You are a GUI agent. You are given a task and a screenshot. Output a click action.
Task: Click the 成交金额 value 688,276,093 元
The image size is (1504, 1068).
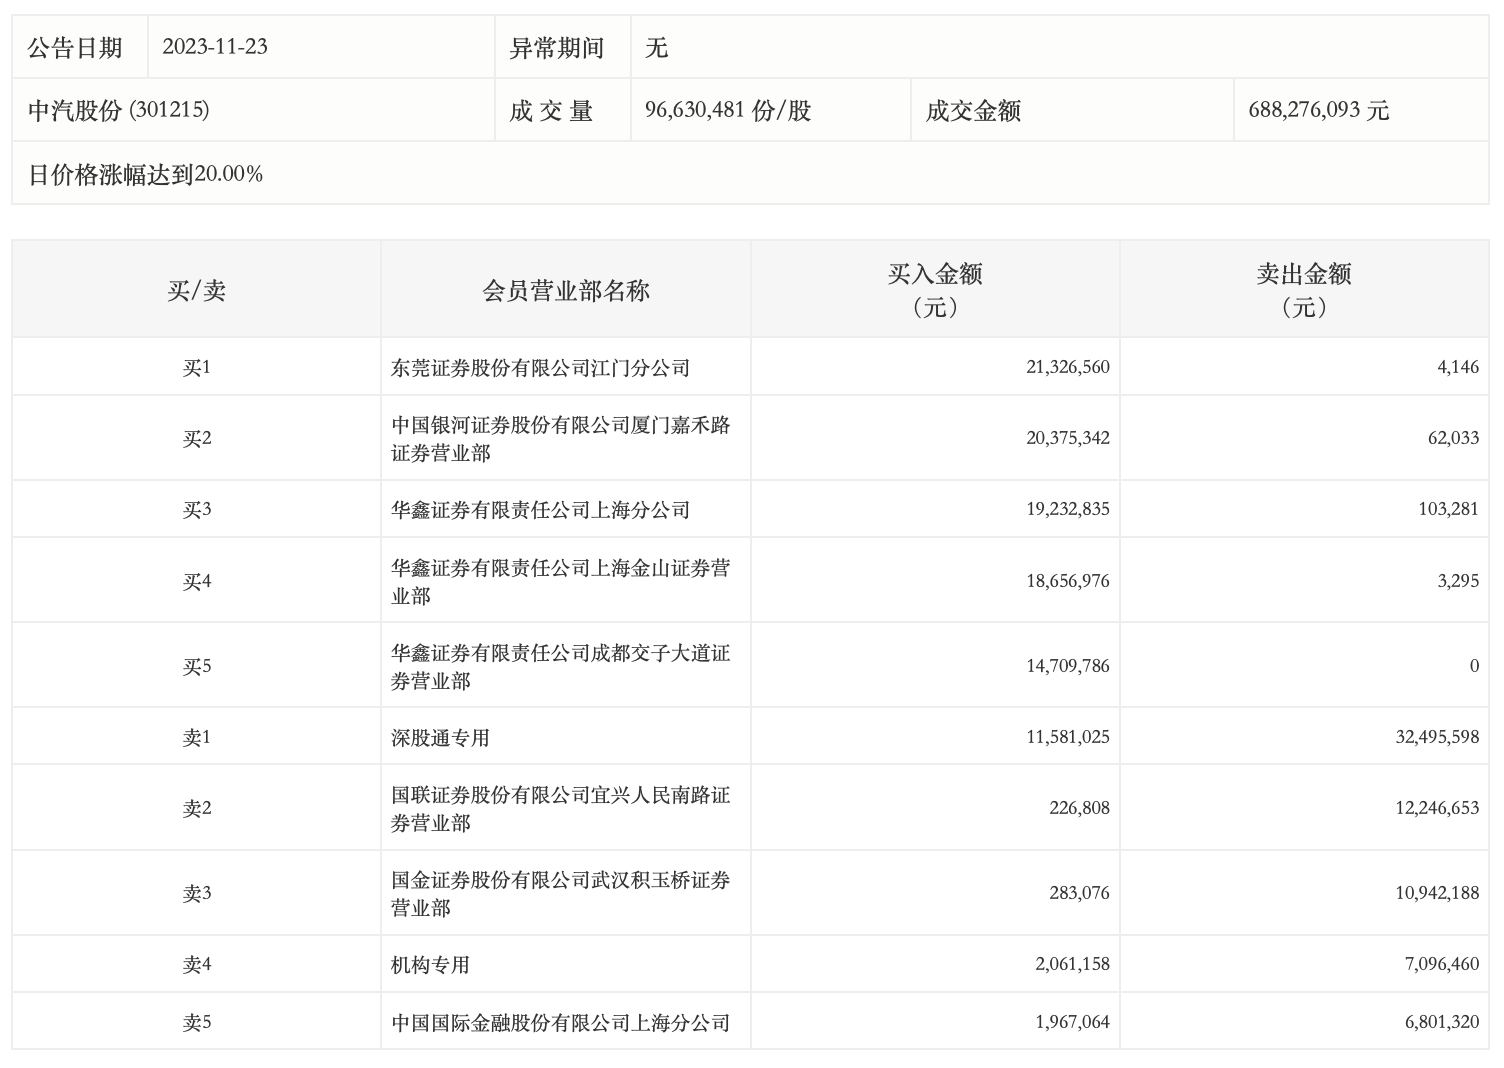tap(1318, 110)
